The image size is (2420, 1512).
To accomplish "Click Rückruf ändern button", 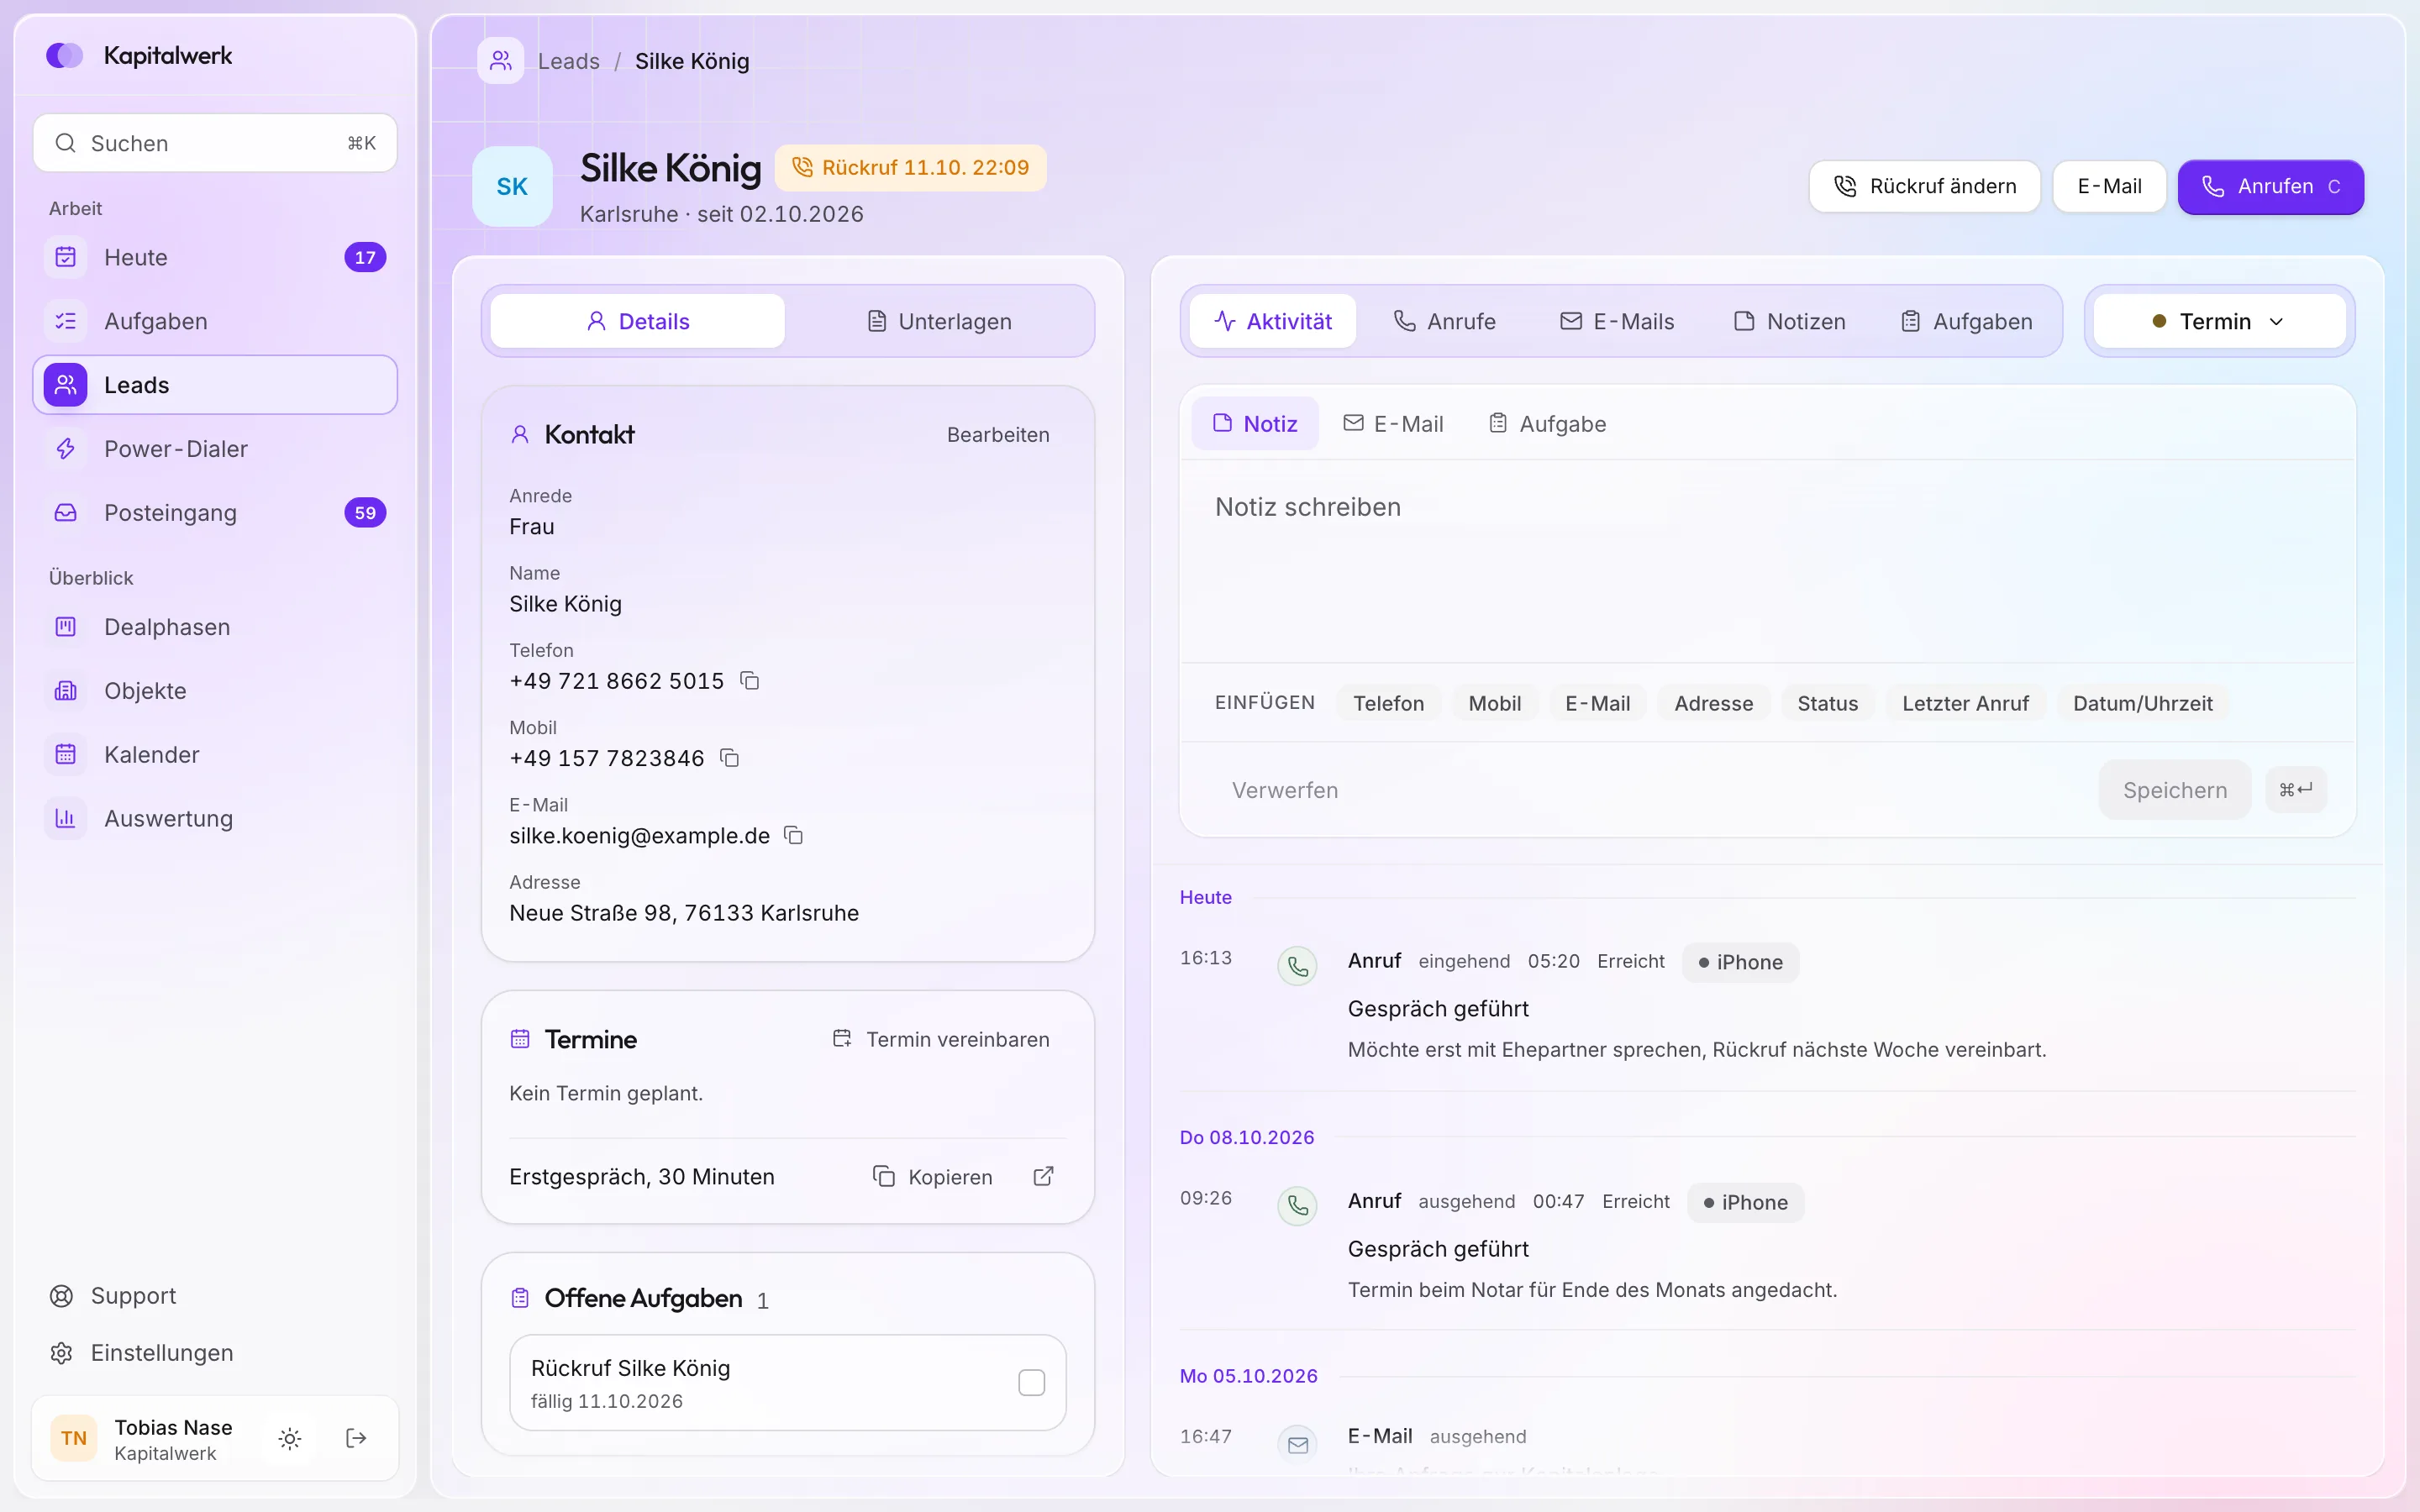I will (x=1924, y=187).
